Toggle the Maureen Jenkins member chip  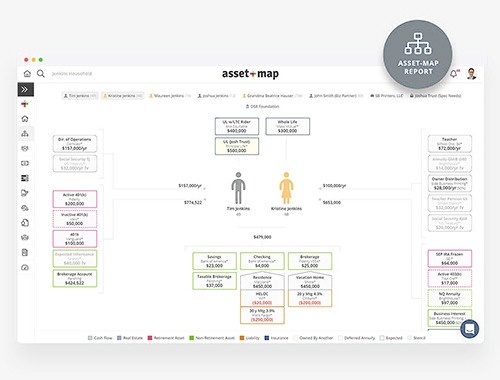tap(170, 96)
